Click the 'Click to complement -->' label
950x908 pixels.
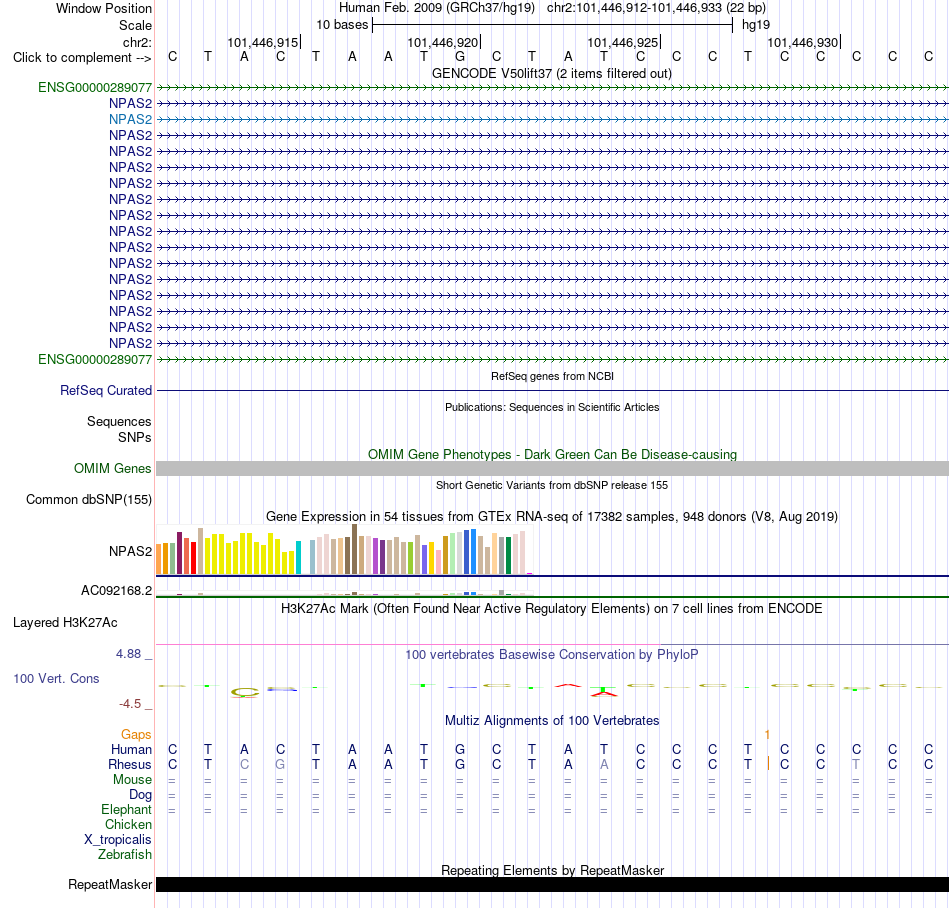[82, 58]
